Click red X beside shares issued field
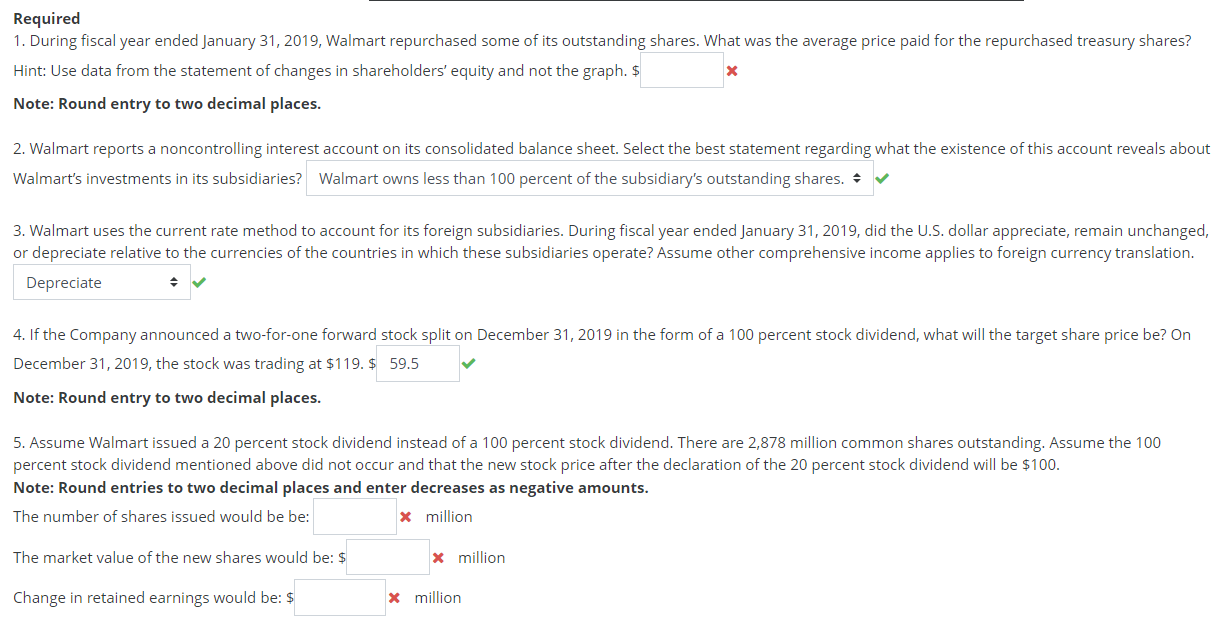 point(405,517)
